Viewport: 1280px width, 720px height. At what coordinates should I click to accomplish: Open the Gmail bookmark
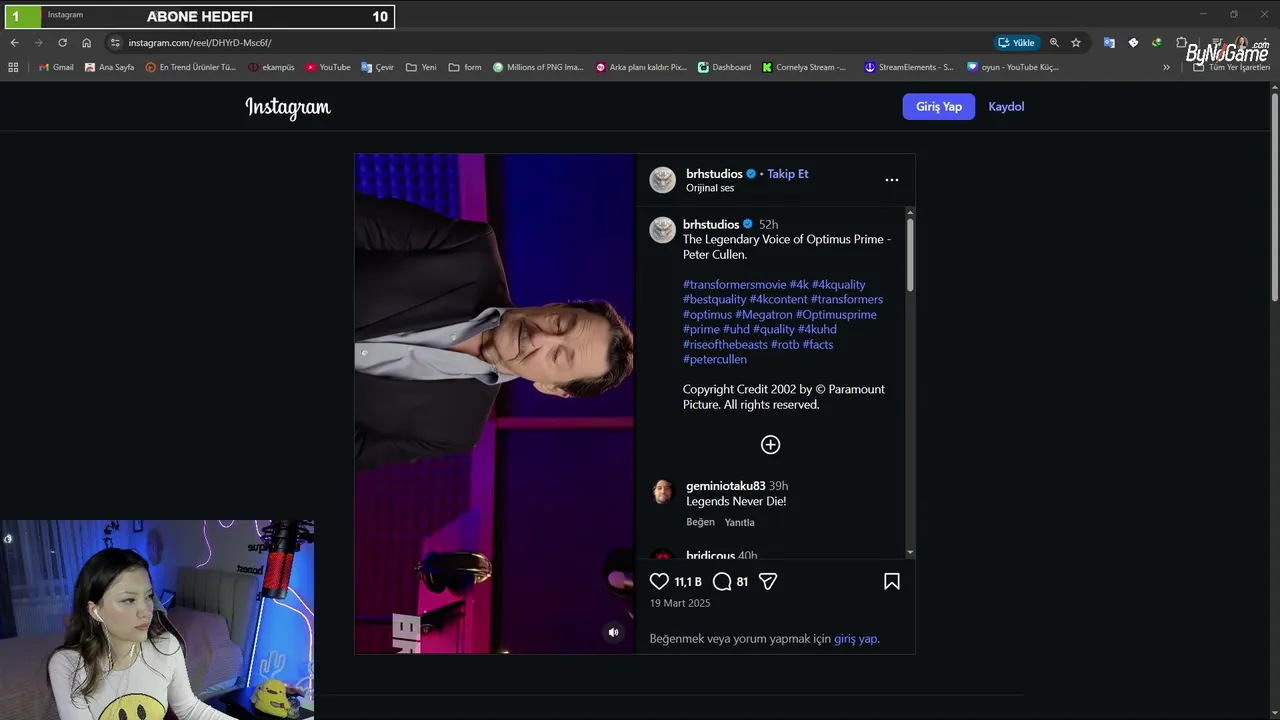point(56,67)
